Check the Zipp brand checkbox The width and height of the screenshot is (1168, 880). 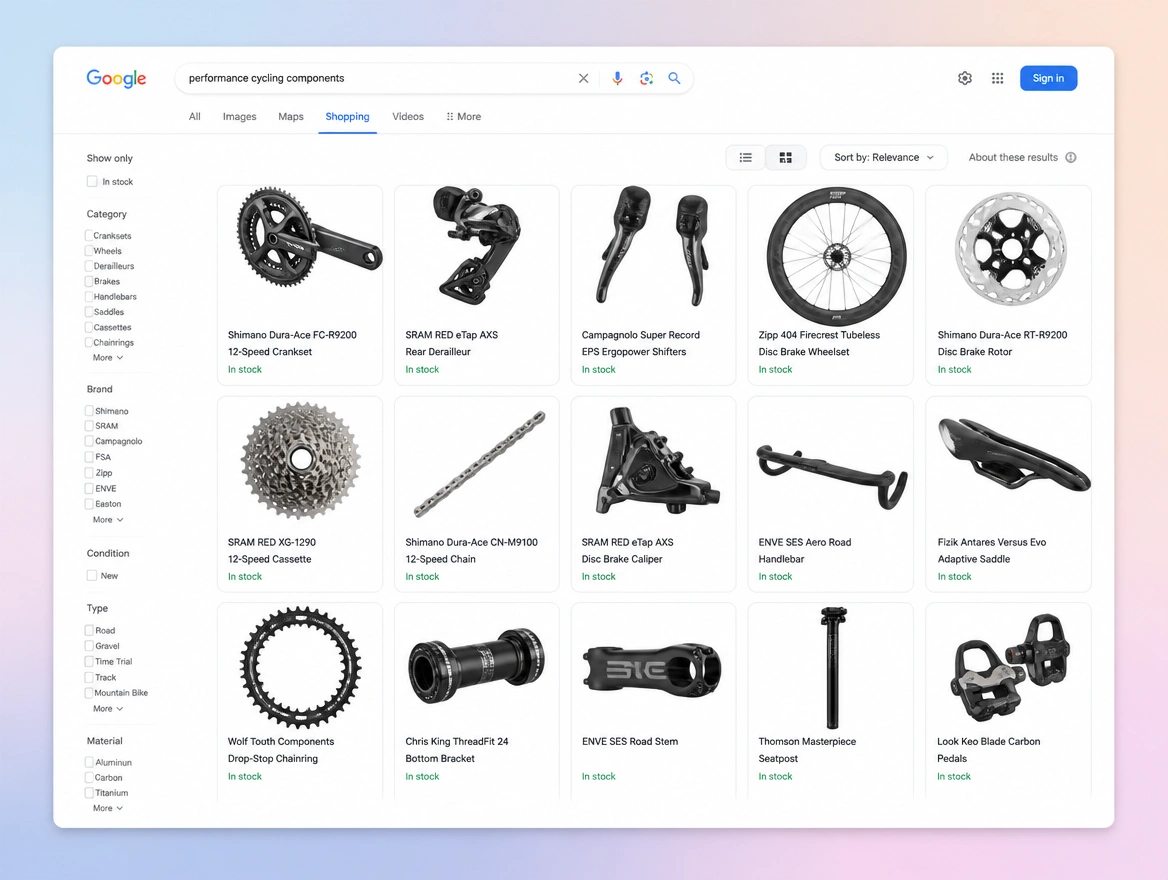point(89,472)
